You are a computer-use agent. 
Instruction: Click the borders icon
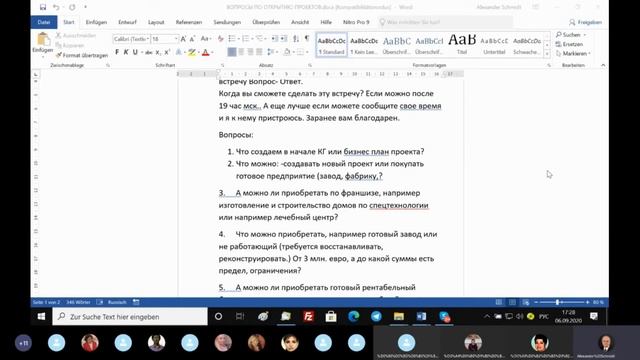[x=300, y=52]
